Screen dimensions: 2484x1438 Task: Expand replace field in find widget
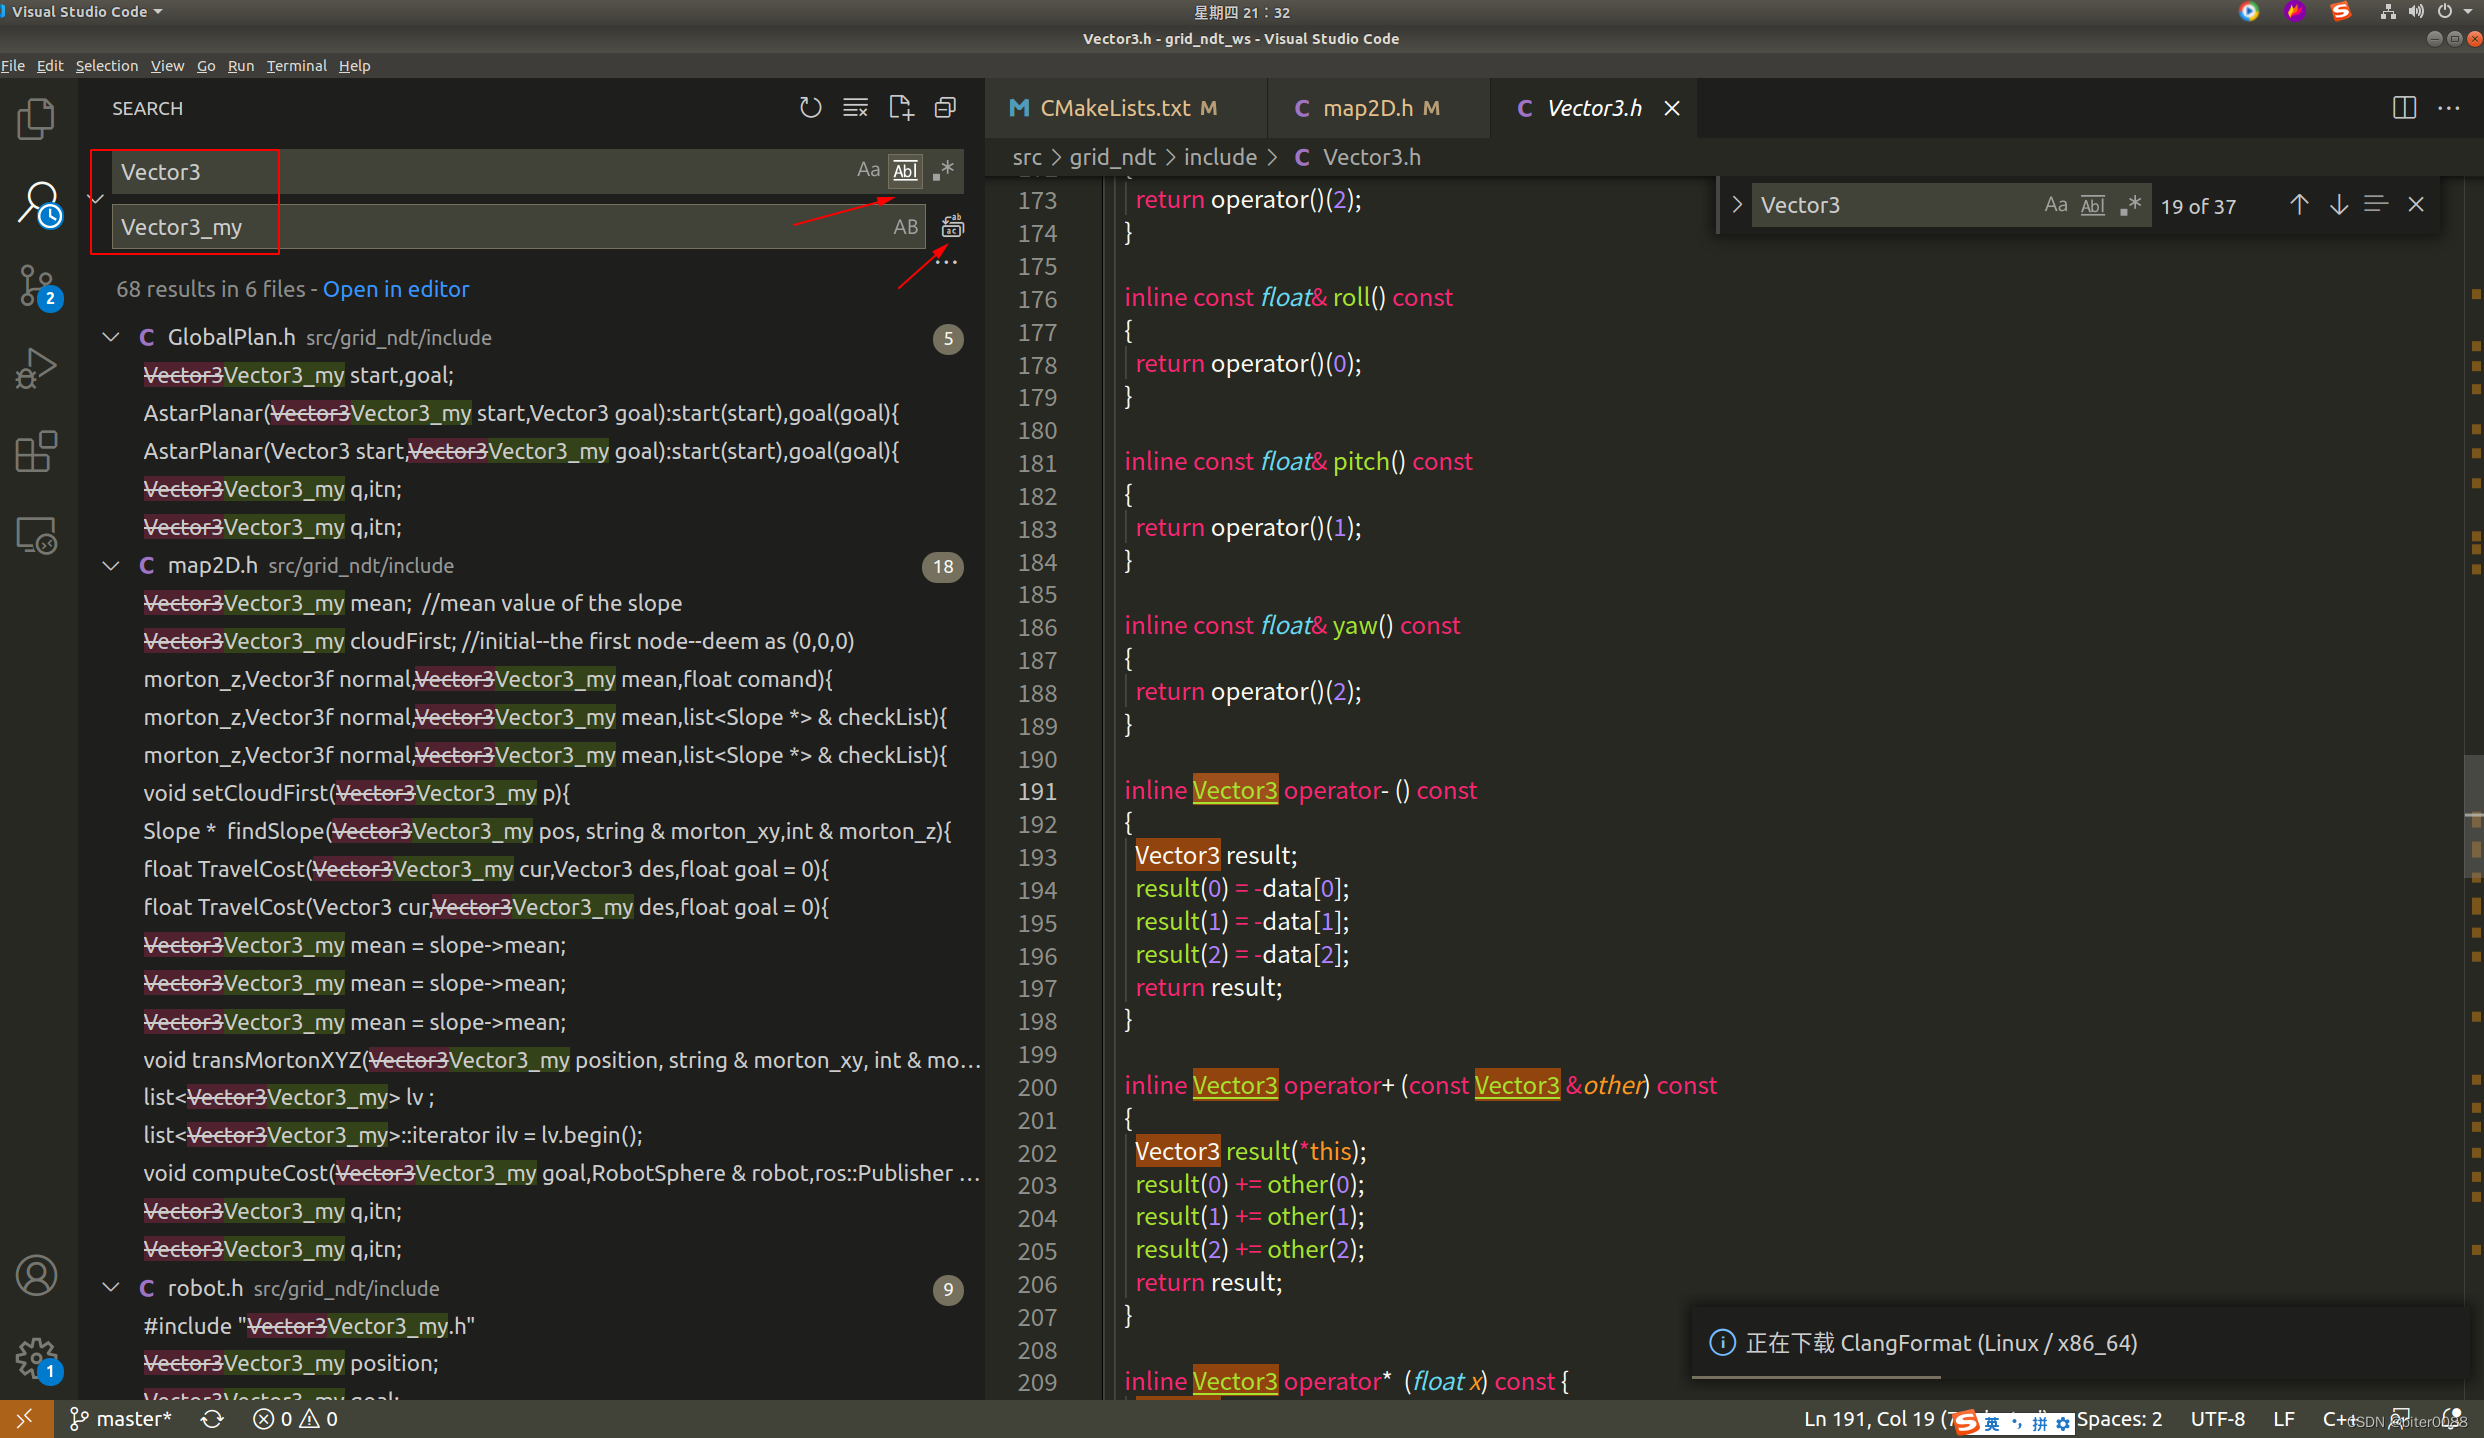(x=1737, y=205)
